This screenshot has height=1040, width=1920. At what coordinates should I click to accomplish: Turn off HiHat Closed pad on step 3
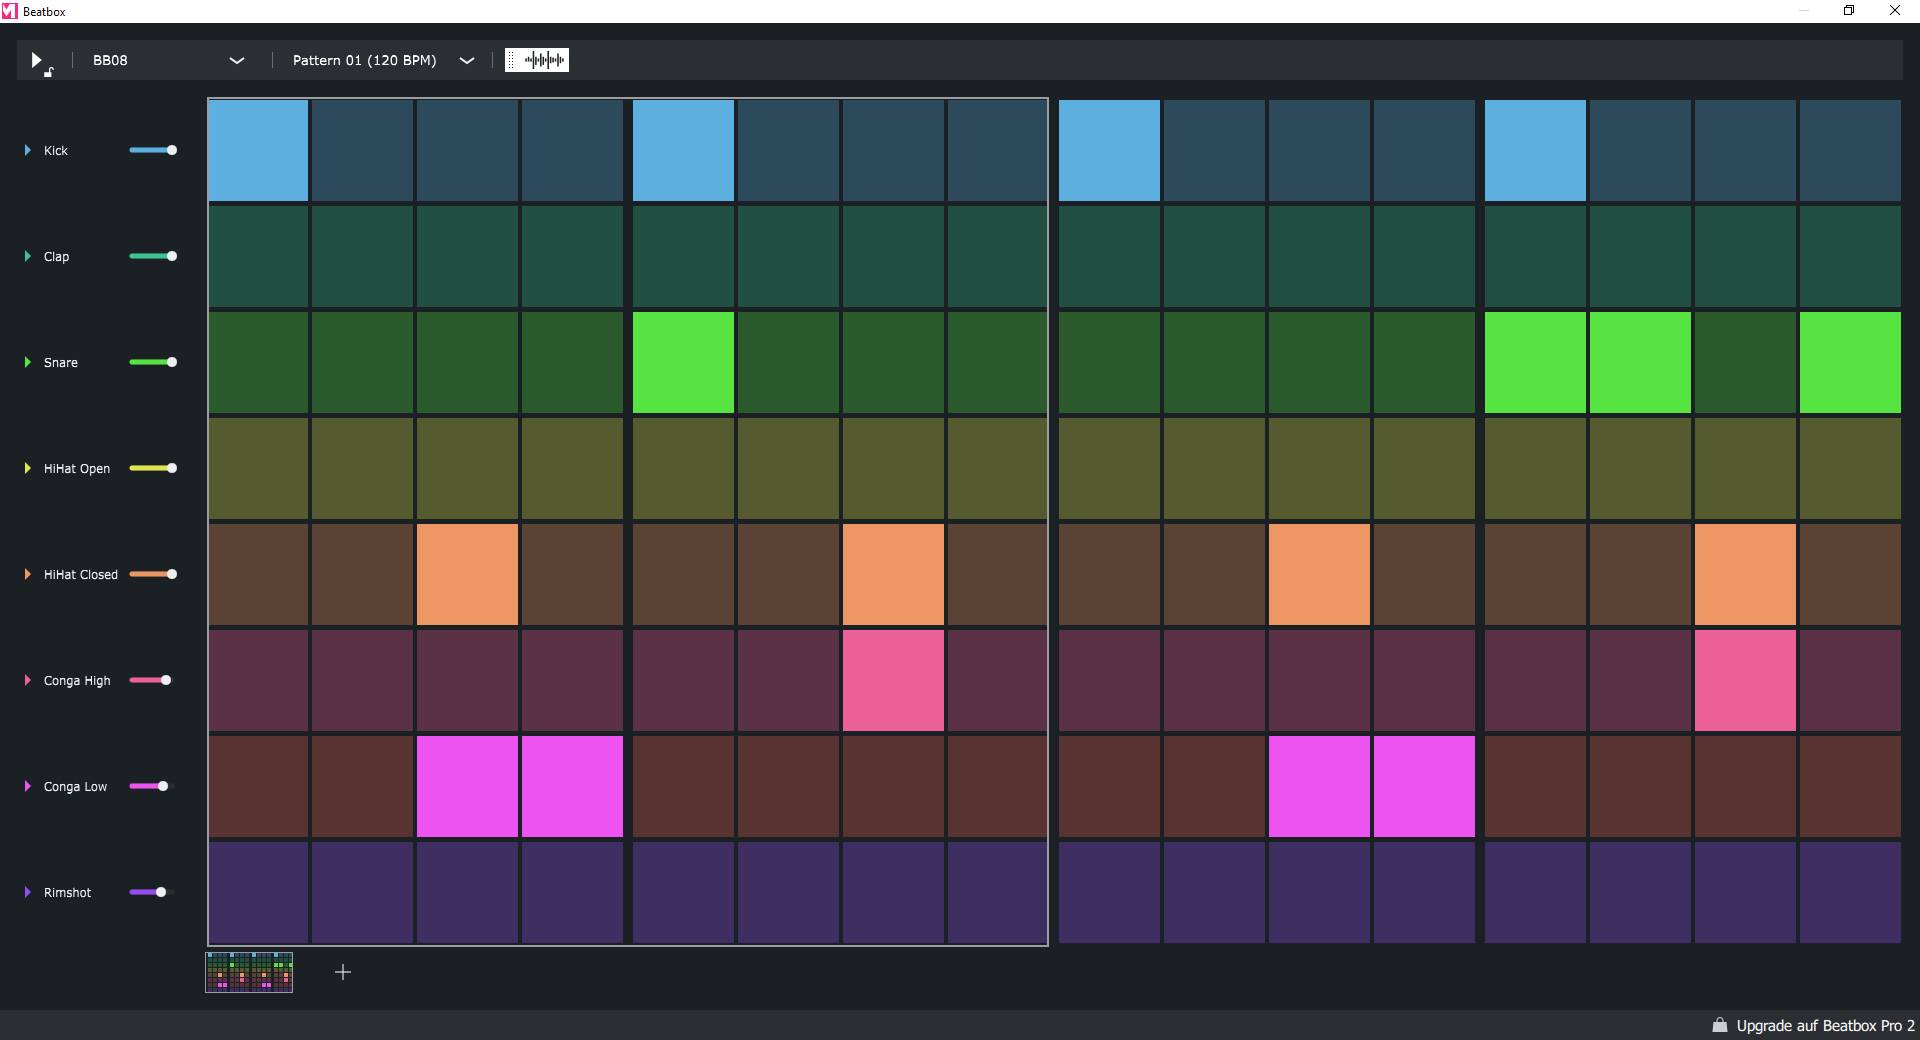[x=467, y=574]
